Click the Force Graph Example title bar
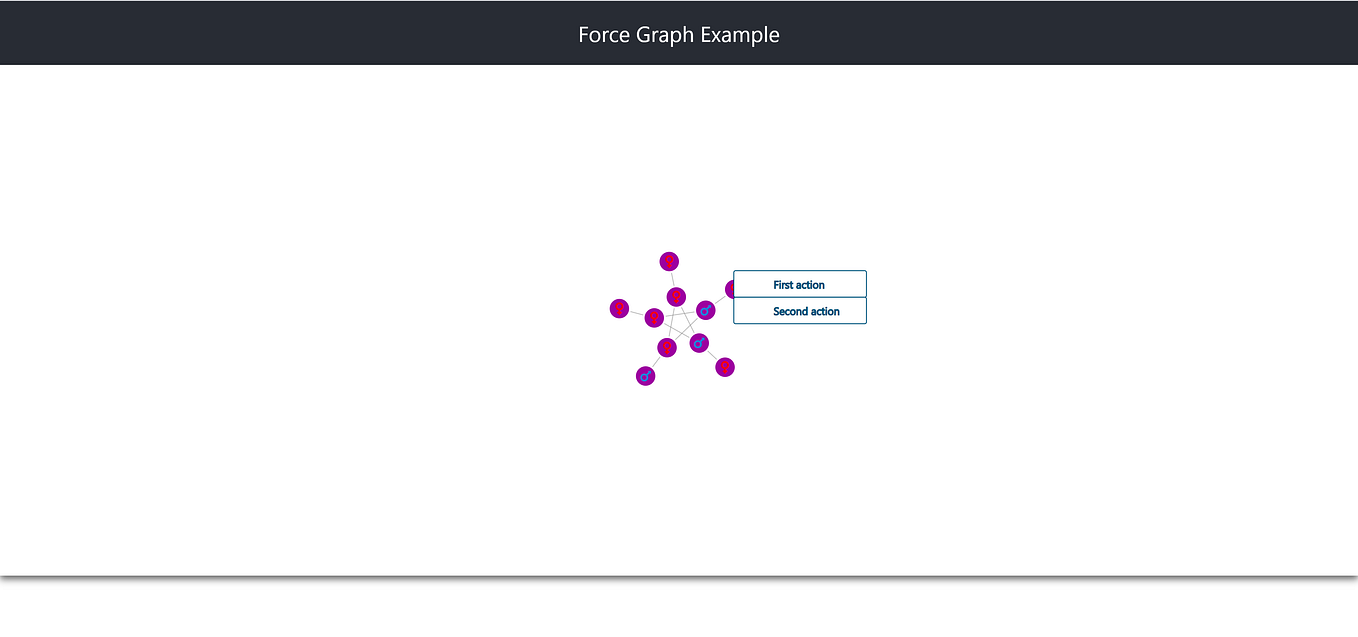Screen dimensions: 1358x637 pyautogui.click(x=679, y=33)
